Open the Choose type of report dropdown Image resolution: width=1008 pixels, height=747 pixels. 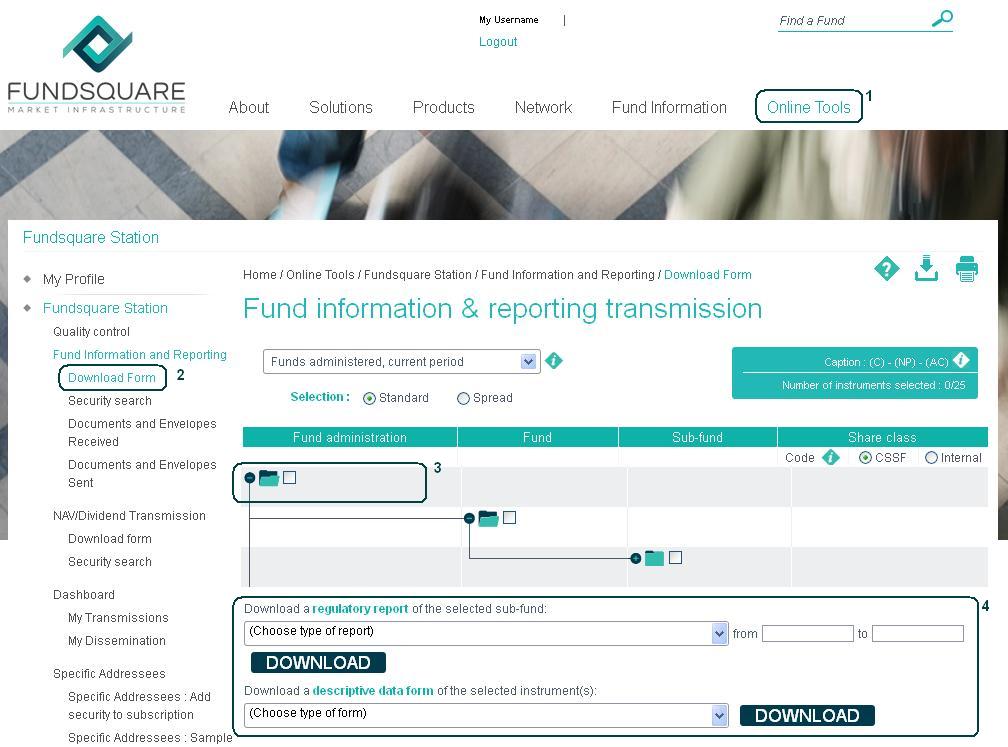point(486,633)
